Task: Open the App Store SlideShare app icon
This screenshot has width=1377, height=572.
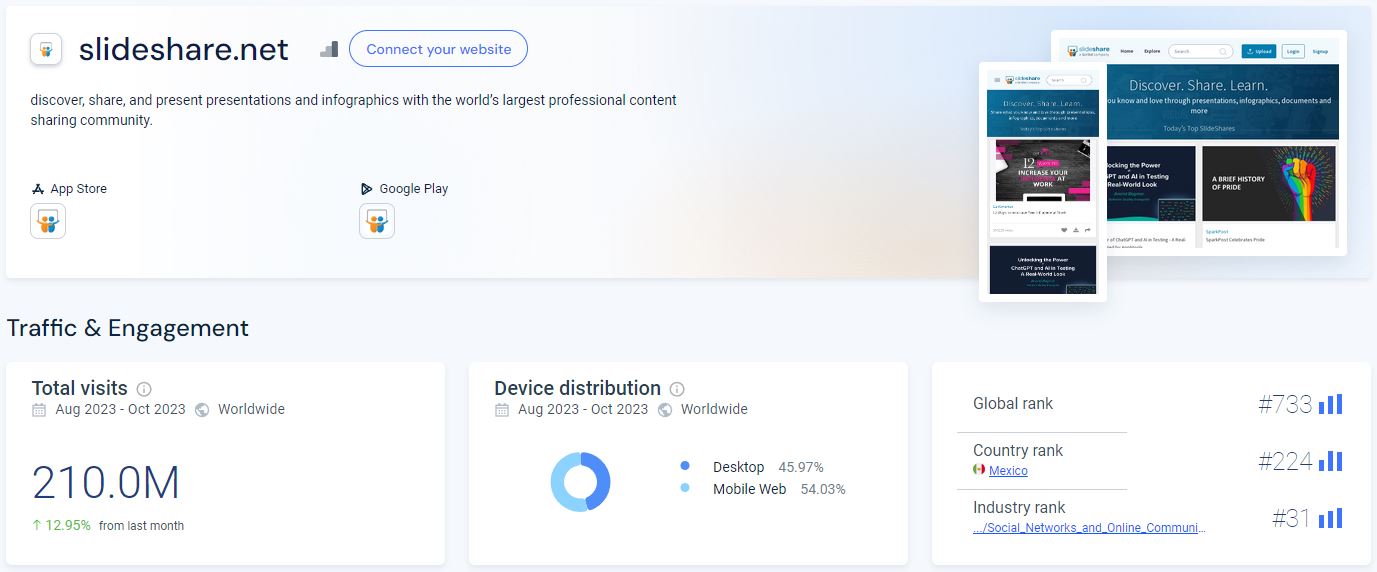Action: pos(48,221)
